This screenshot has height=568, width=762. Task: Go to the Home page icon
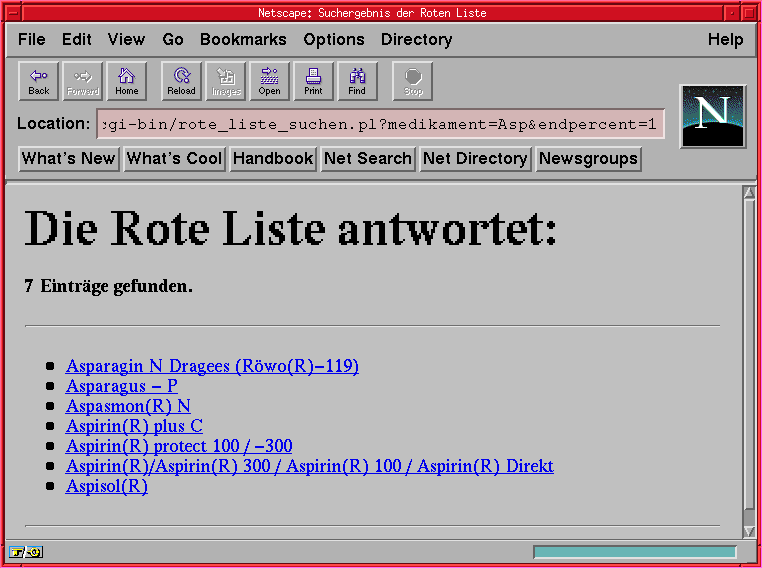[x=126, y=81]
